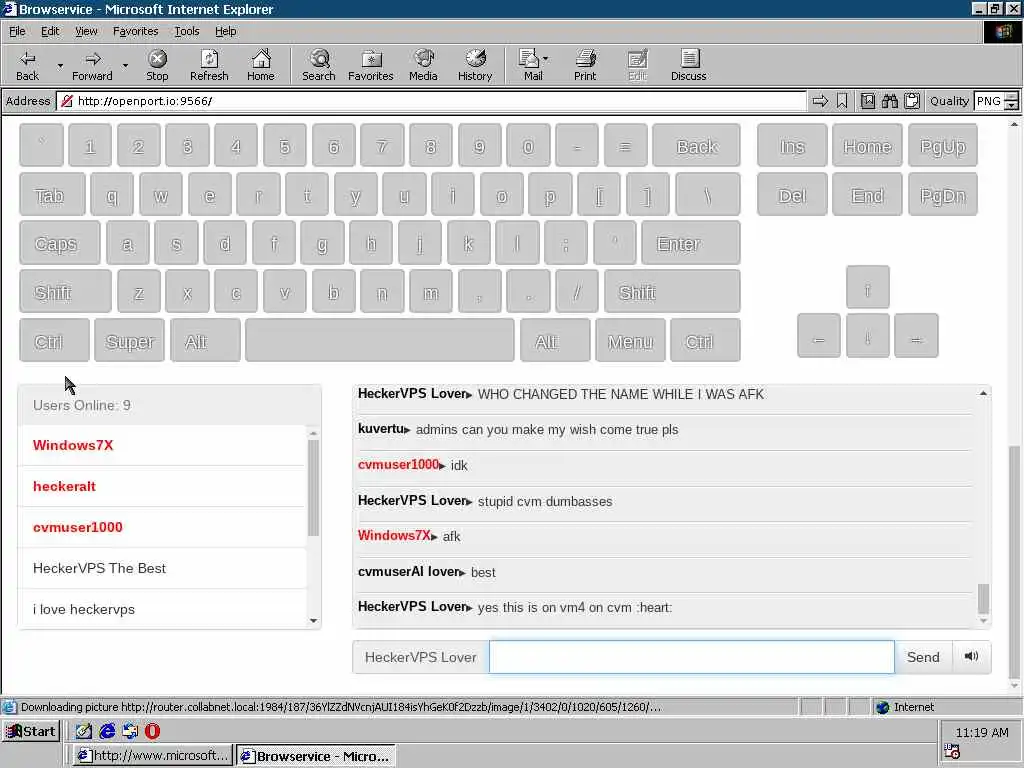Click the left arrow virtual key

[818, 336]
